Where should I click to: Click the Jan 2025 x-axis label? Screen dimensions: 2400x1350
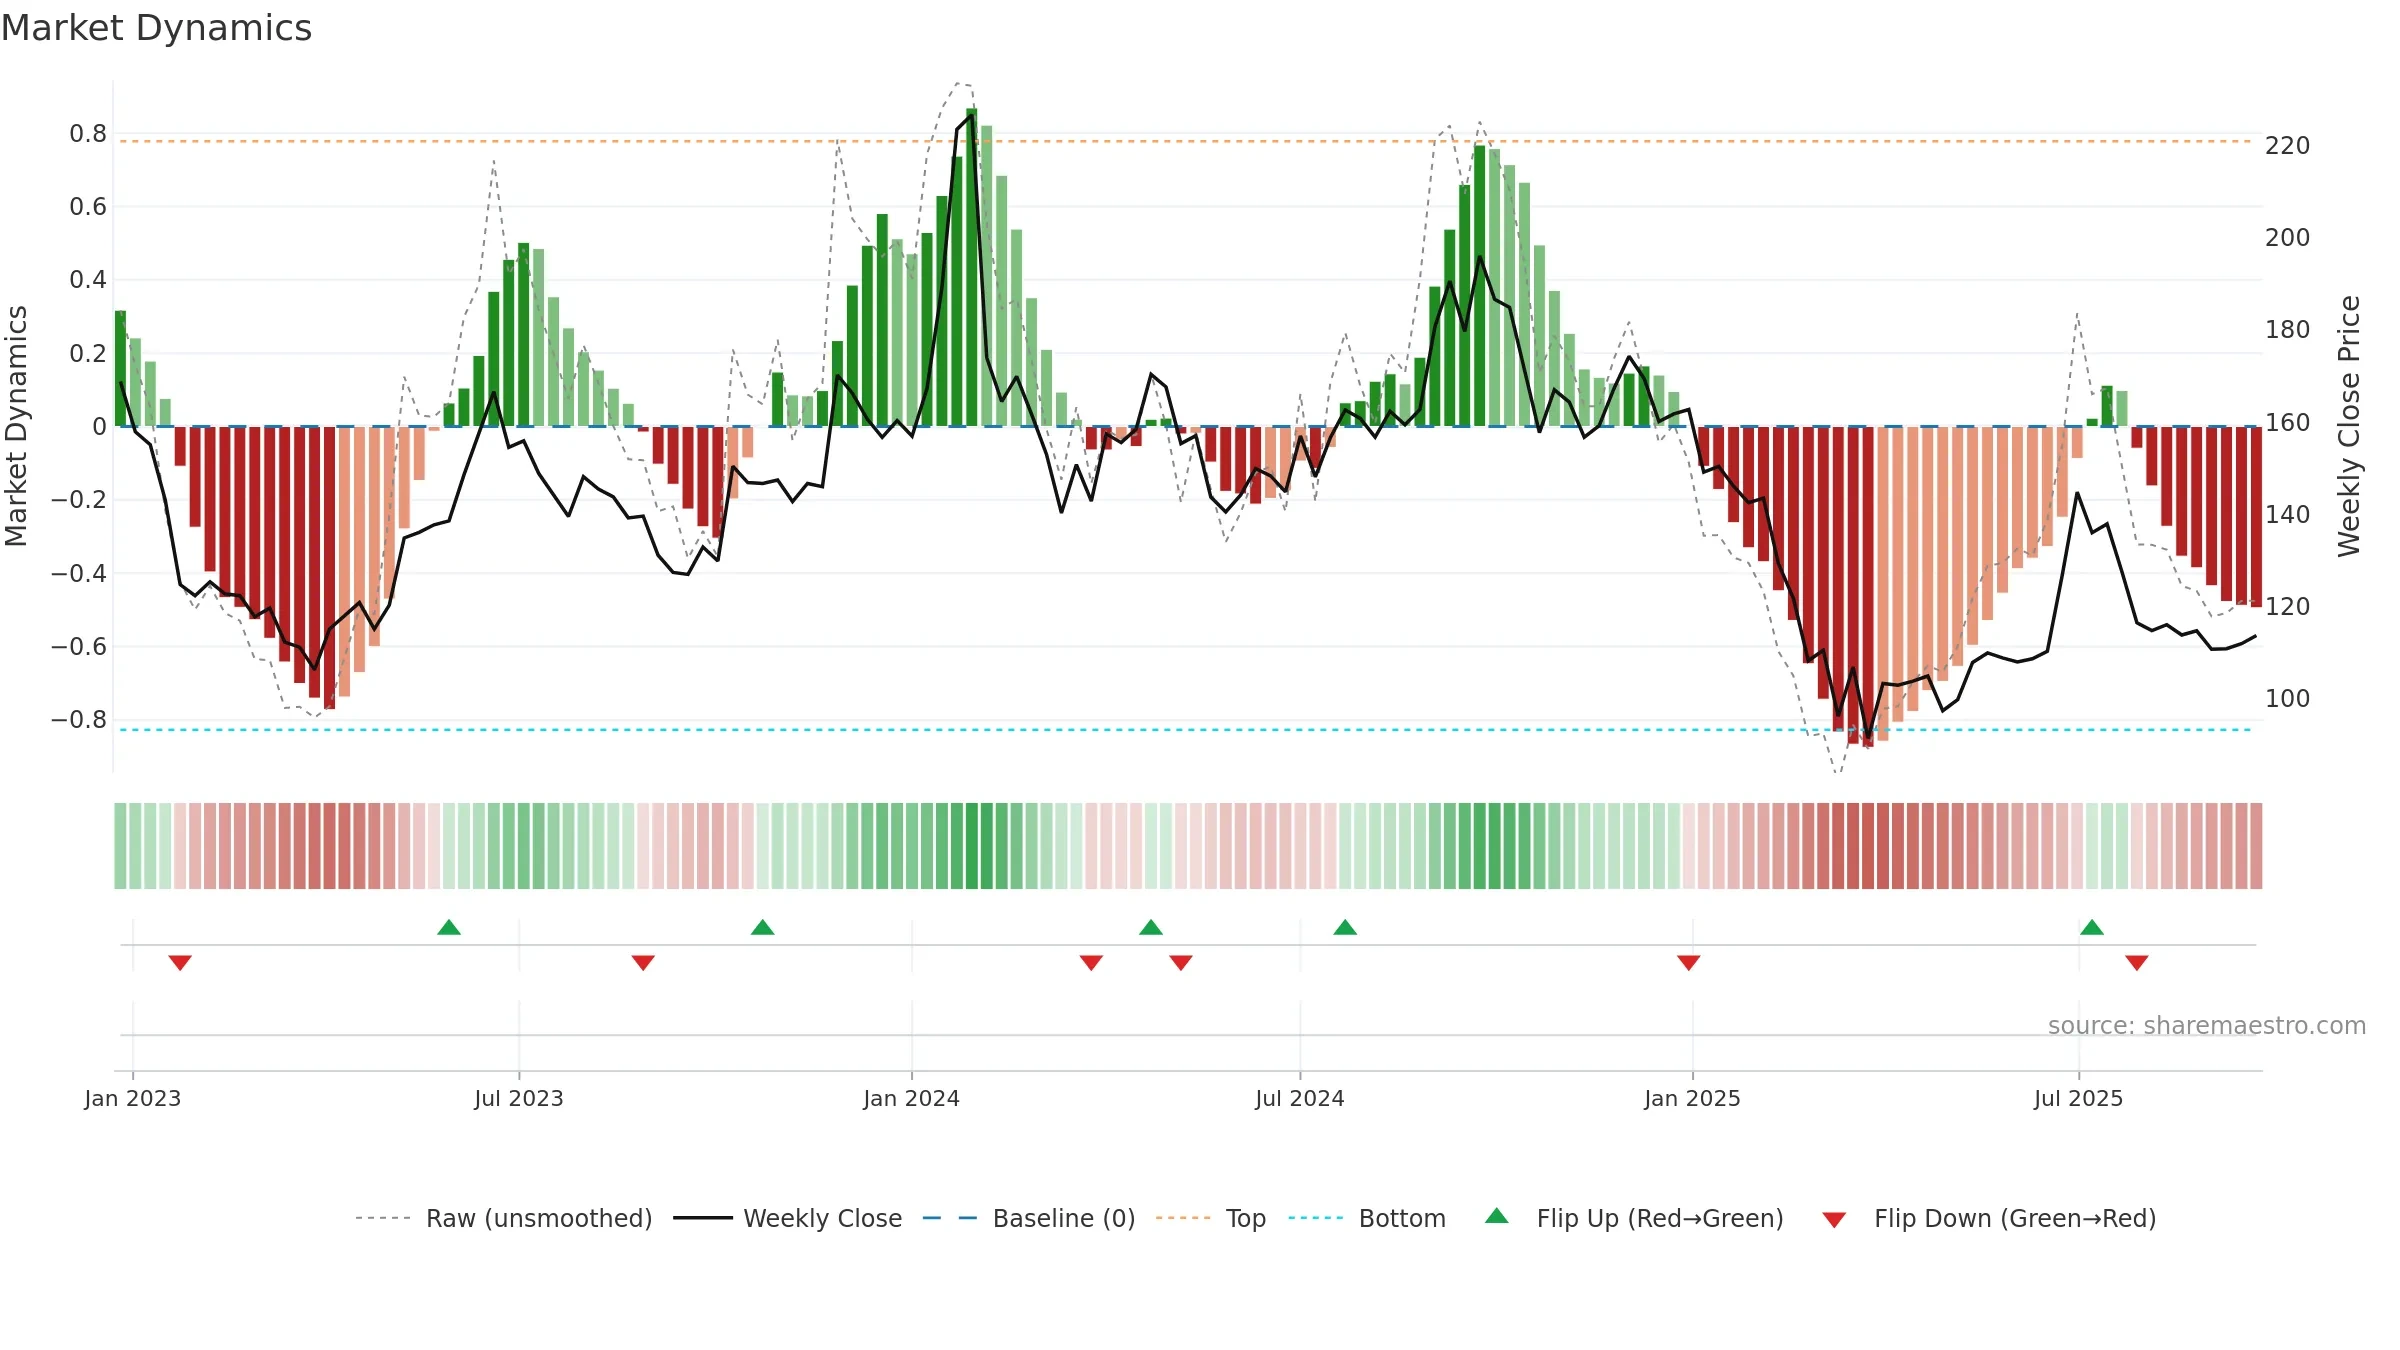pyautogui.click(x=1693, y=1098)
